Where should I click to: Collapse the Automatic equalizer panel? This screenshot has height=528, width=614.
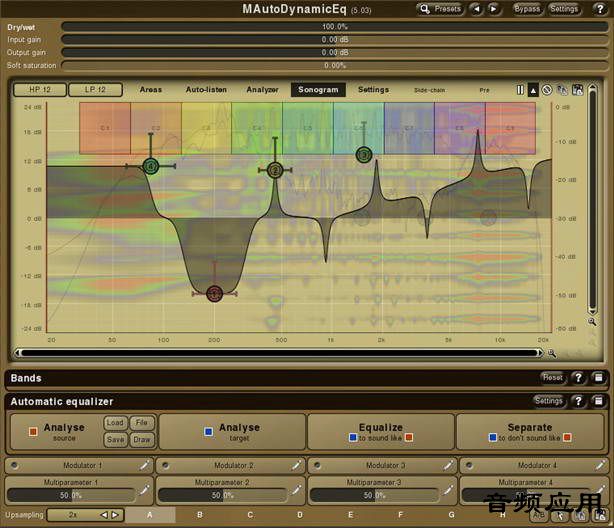(x=599, y=401)
